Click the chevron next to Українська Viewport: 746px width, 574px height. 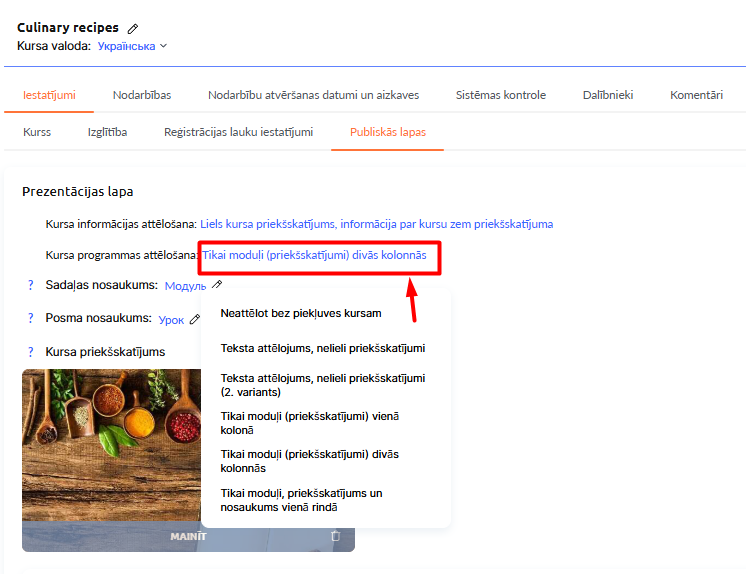163,46
